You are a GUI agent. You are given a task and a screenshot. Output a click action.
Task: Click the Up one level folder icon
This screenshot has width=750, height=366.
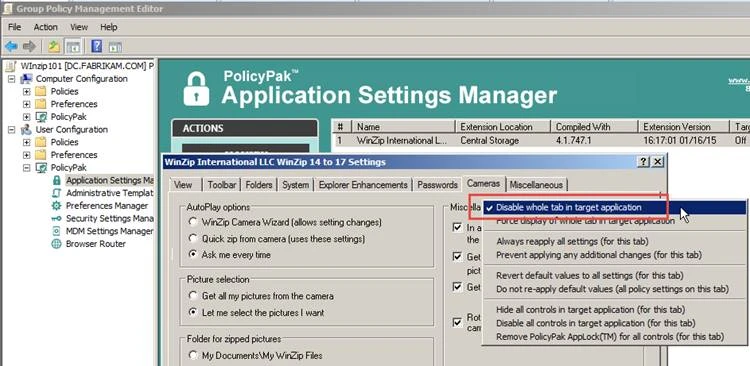tap(54, 46)
